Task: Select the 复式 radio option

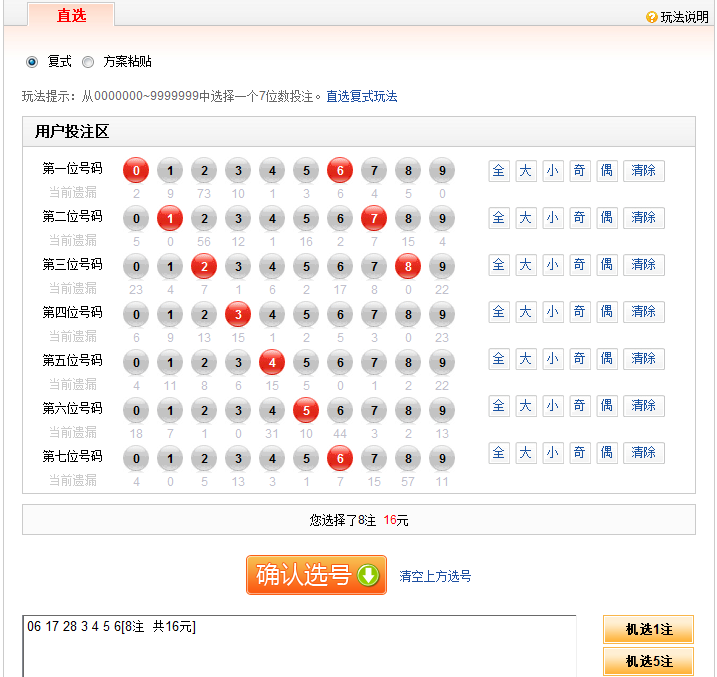Action: tap(32, 62)
